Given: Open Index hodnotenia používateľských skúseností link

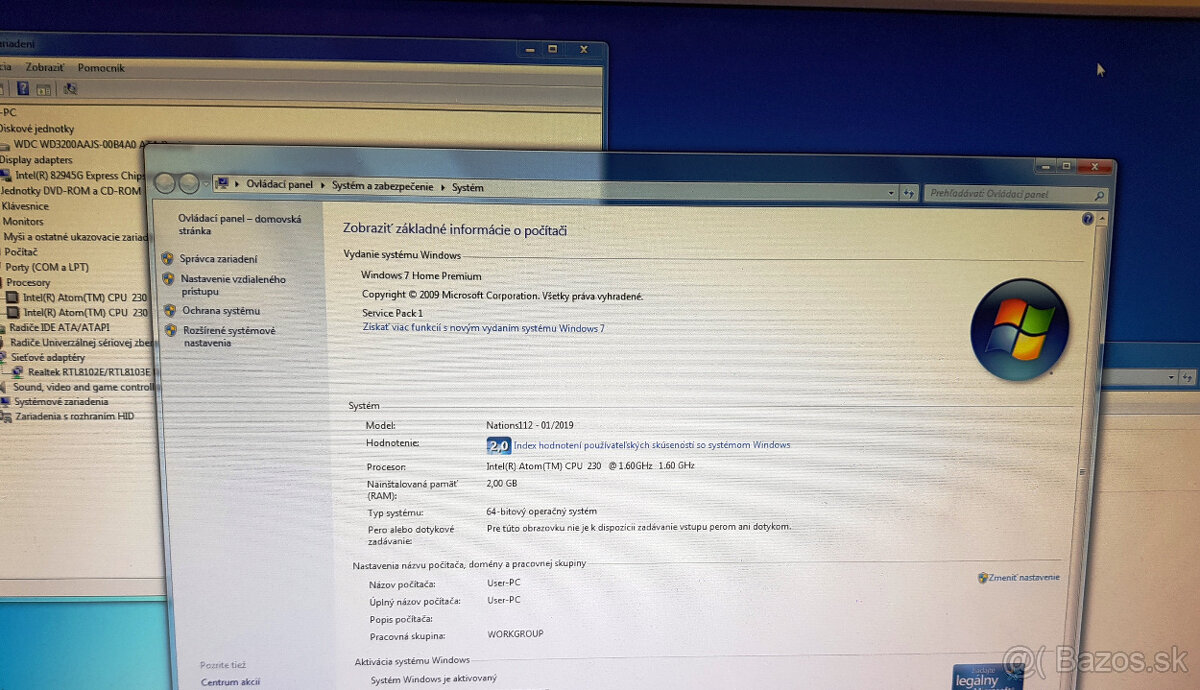Looking at the screenshot, I should (x=652, y=445).
